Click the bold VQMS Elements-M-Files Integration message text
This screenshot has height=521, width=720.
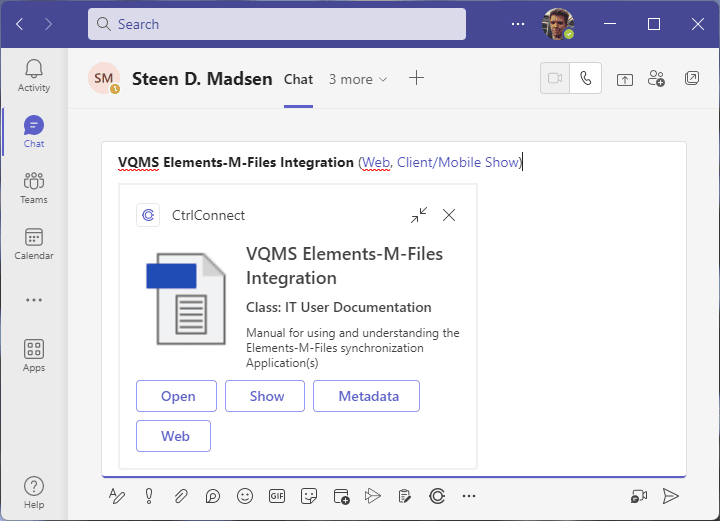pyautogui.click(x=236, y=162)
